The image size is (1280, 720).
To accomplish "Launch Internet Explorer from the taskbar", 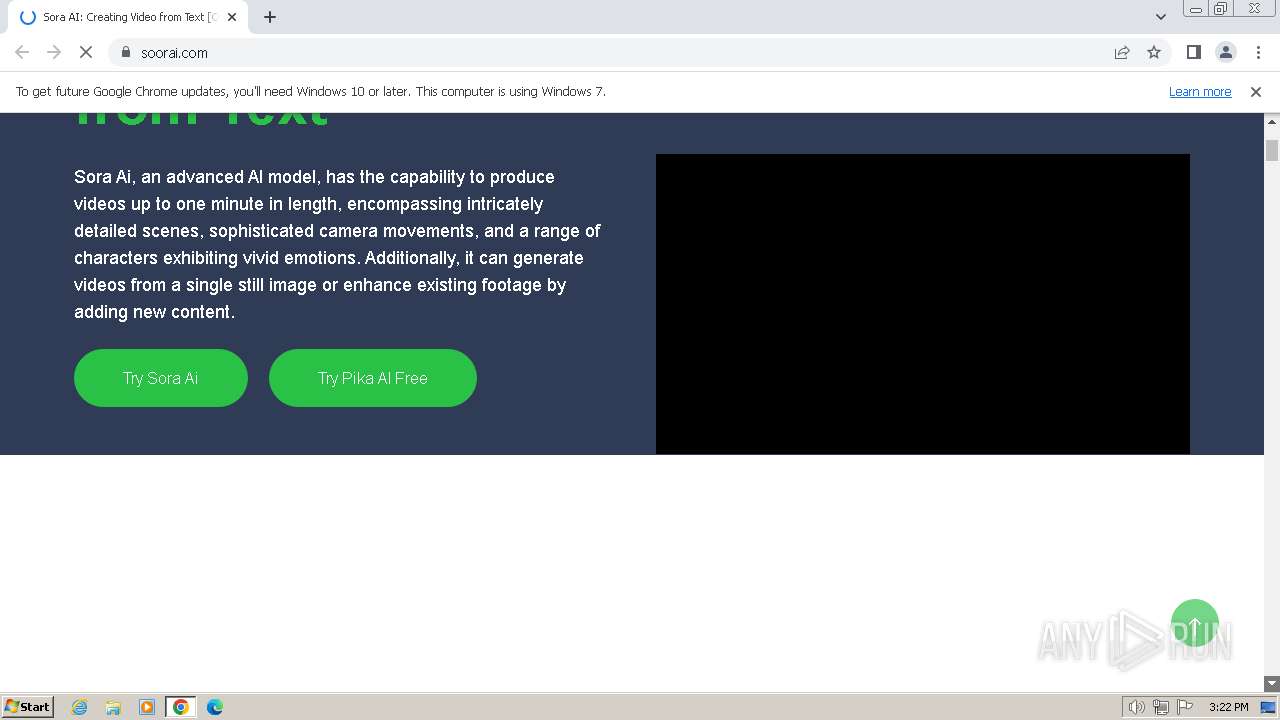I will pyautogui.click(x=80, y=707).
